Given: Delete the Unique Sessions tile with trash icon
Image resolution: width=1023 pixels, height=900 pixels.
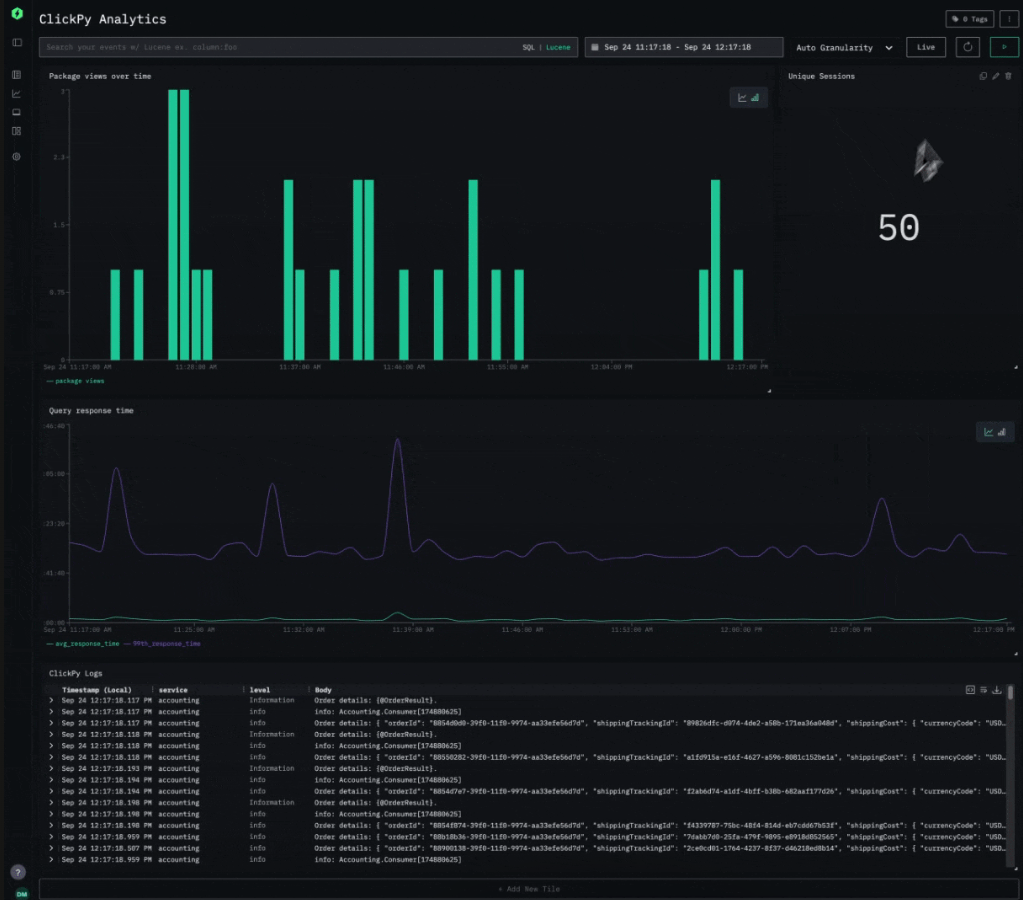Looking at the screenshot, I should pos(1008,76).
